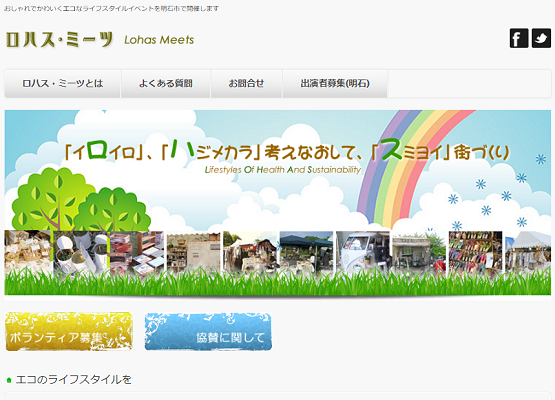555x400 pixels.
Task: Open the Twitter bird icon link
Action: point(541,38)
